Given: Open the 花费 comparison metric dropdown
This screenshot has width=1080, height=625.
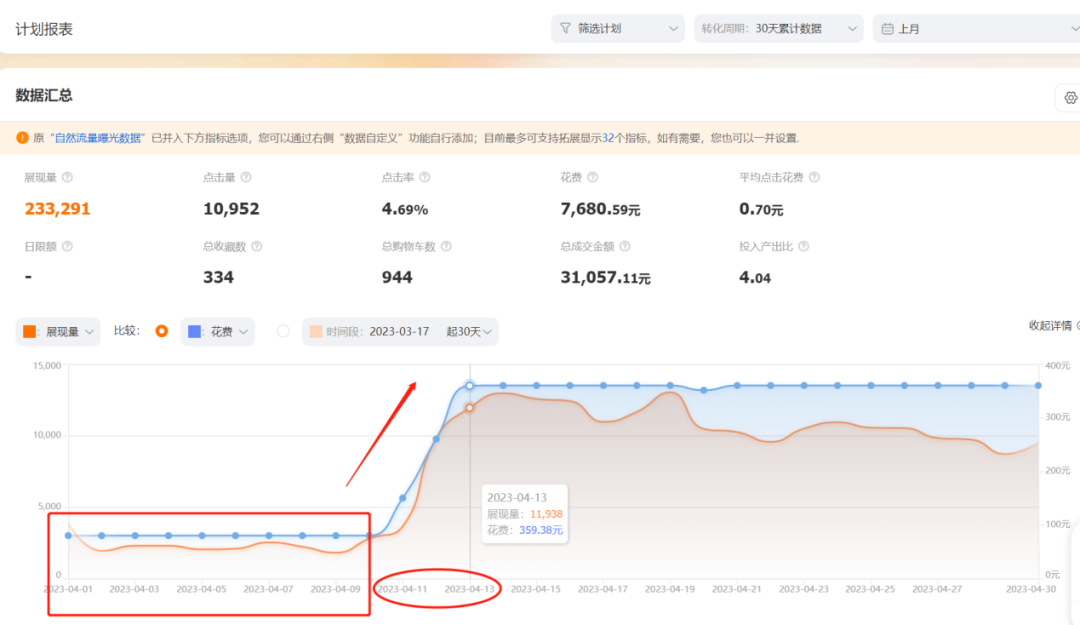Looking at the screenshot, I should [217, 332].
